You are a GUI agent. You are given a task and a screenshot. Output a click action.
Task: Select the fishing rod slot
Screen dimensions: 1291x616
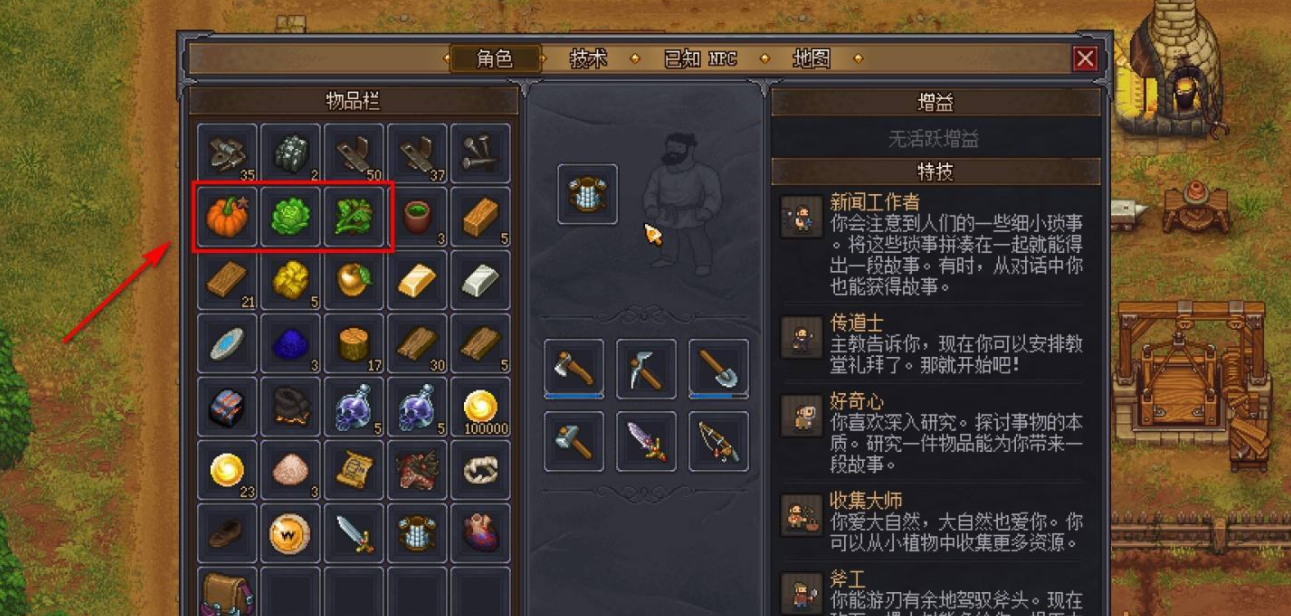pyautogui.click(x=718, y=441)
